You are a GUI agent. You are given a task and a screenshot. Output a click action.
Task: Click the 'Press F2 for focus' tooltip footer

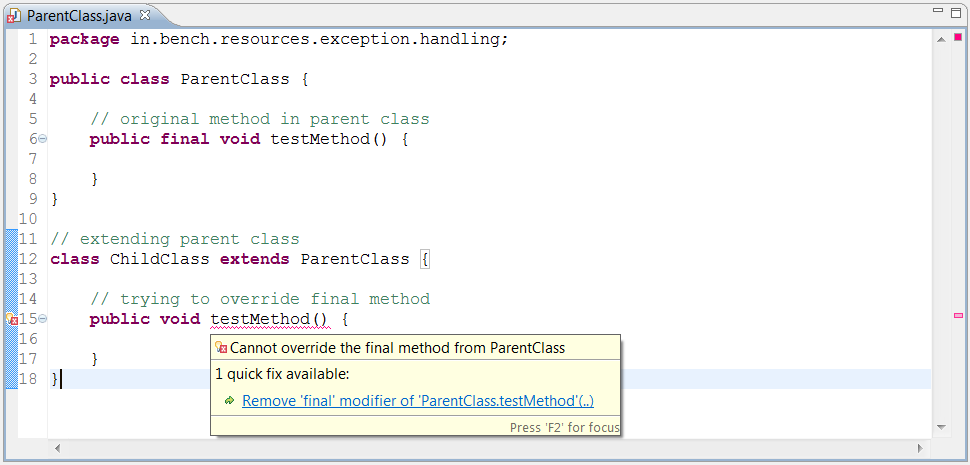[564, 427]
